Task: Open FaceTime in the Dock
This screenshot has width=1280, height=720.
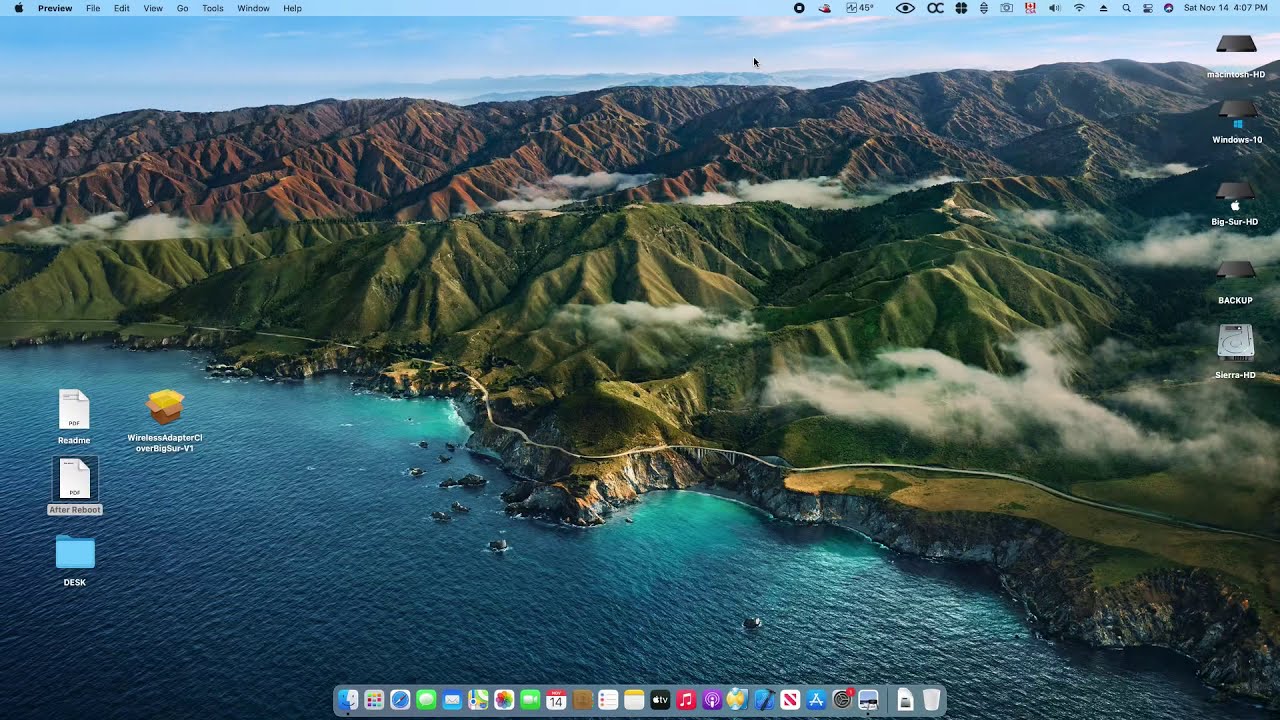Action: click(x=530, y=700)
